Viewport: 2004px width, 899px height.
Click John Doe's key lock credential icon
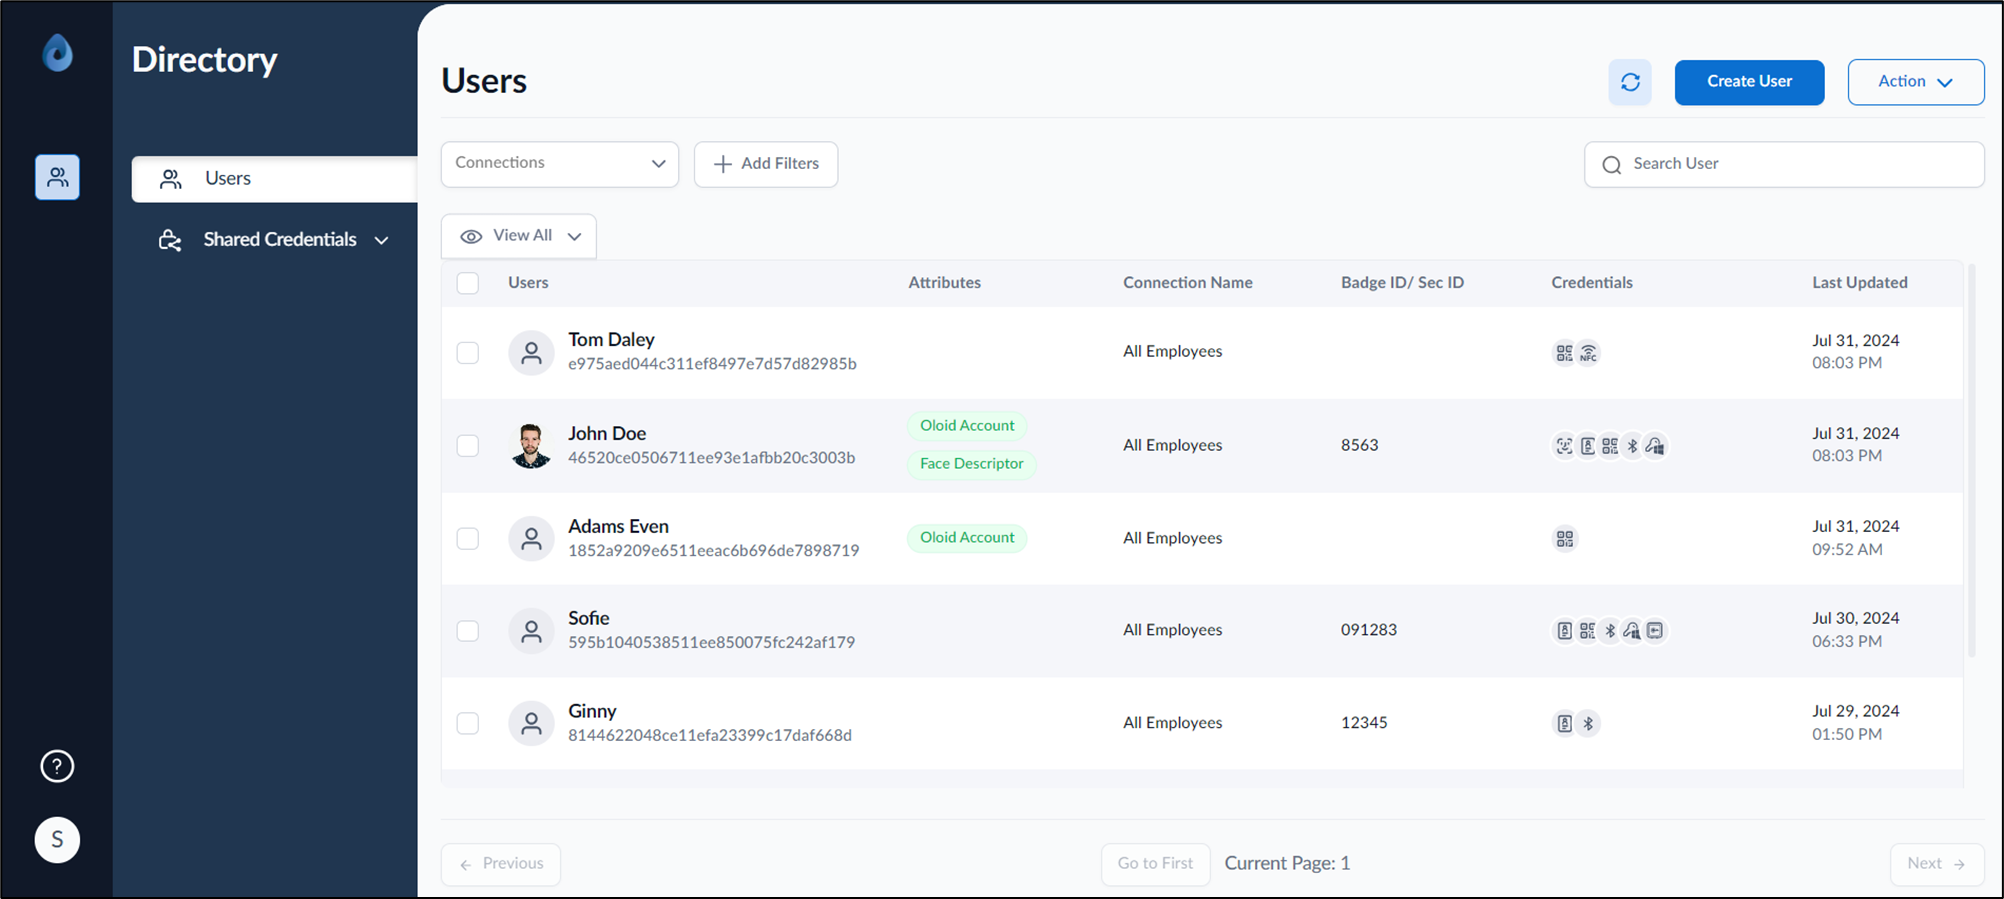[x=1656, y=446]
